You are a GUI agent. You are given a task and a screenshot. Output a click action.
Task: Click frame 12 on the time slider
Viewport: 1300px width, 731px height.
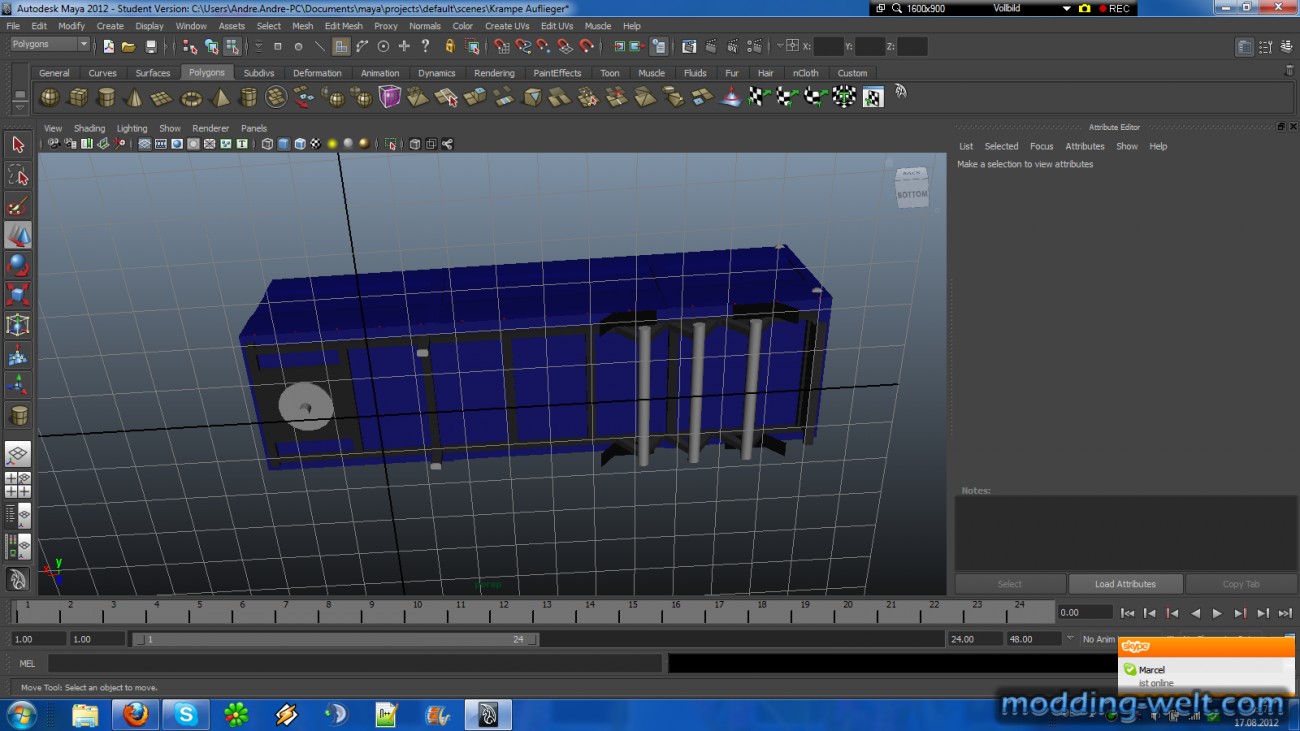click(x=503, y=612)
